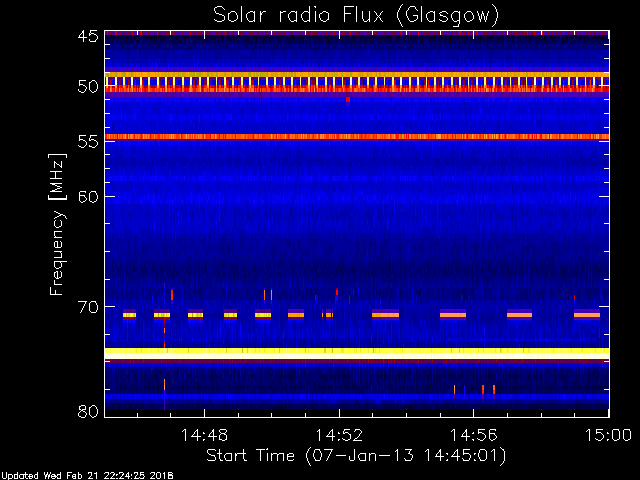Click the 14:48 time tick label

204,435
